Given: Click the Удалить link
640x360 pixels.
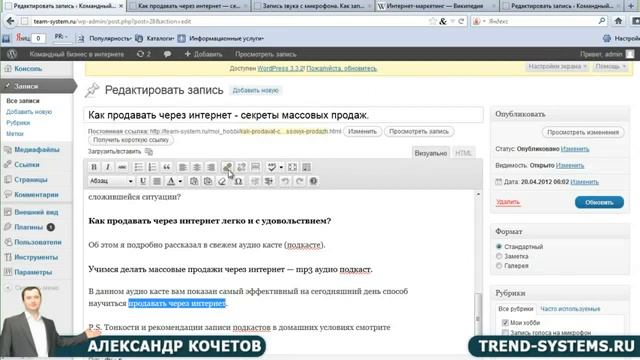Looking at the screenshot, I should [x=508, y=202].
